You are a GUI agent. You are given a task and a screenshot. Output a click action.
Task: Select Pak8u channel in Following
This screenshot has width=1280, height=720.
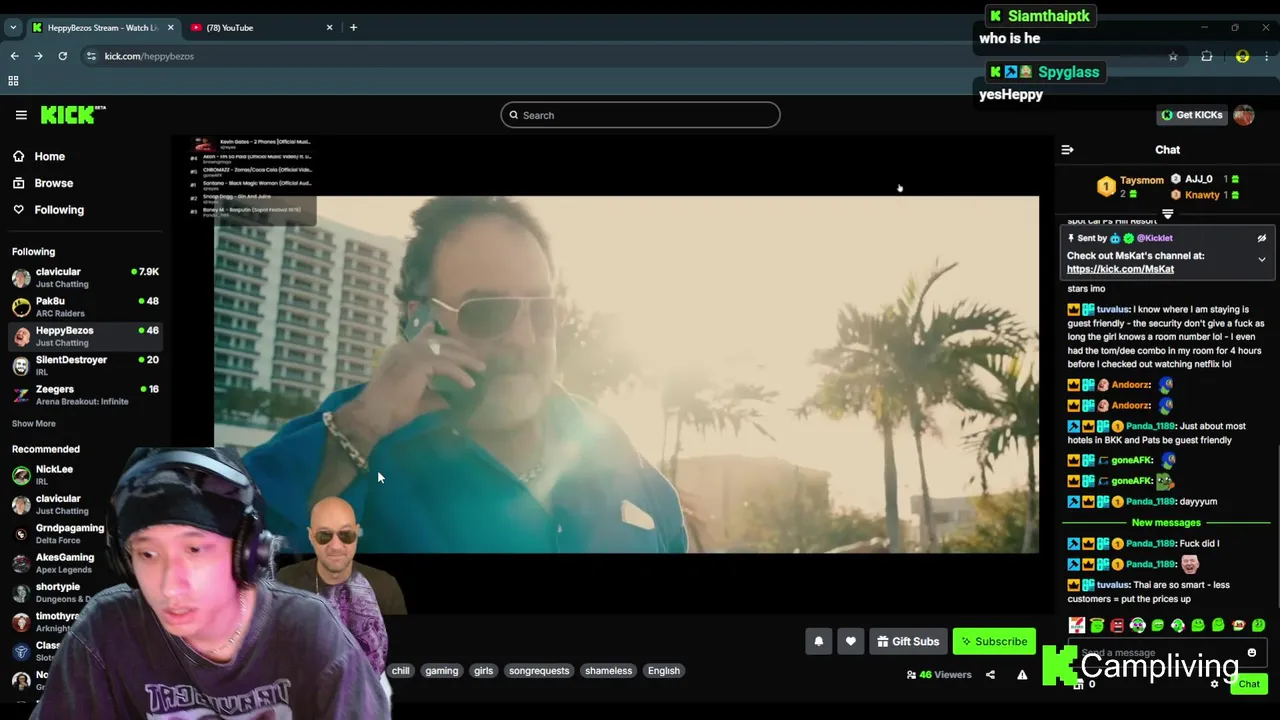click(85, 307)
